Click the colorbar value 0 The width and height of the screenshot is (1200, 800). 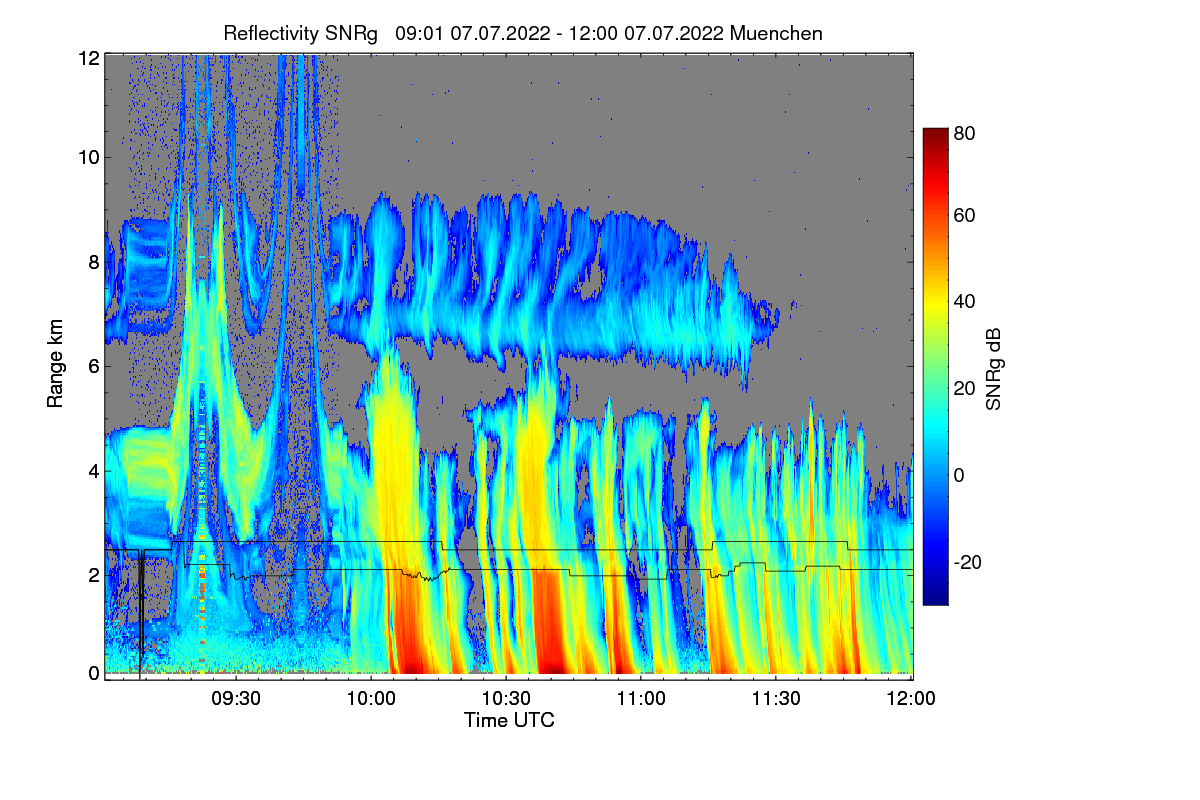click(x=959, y=475)
